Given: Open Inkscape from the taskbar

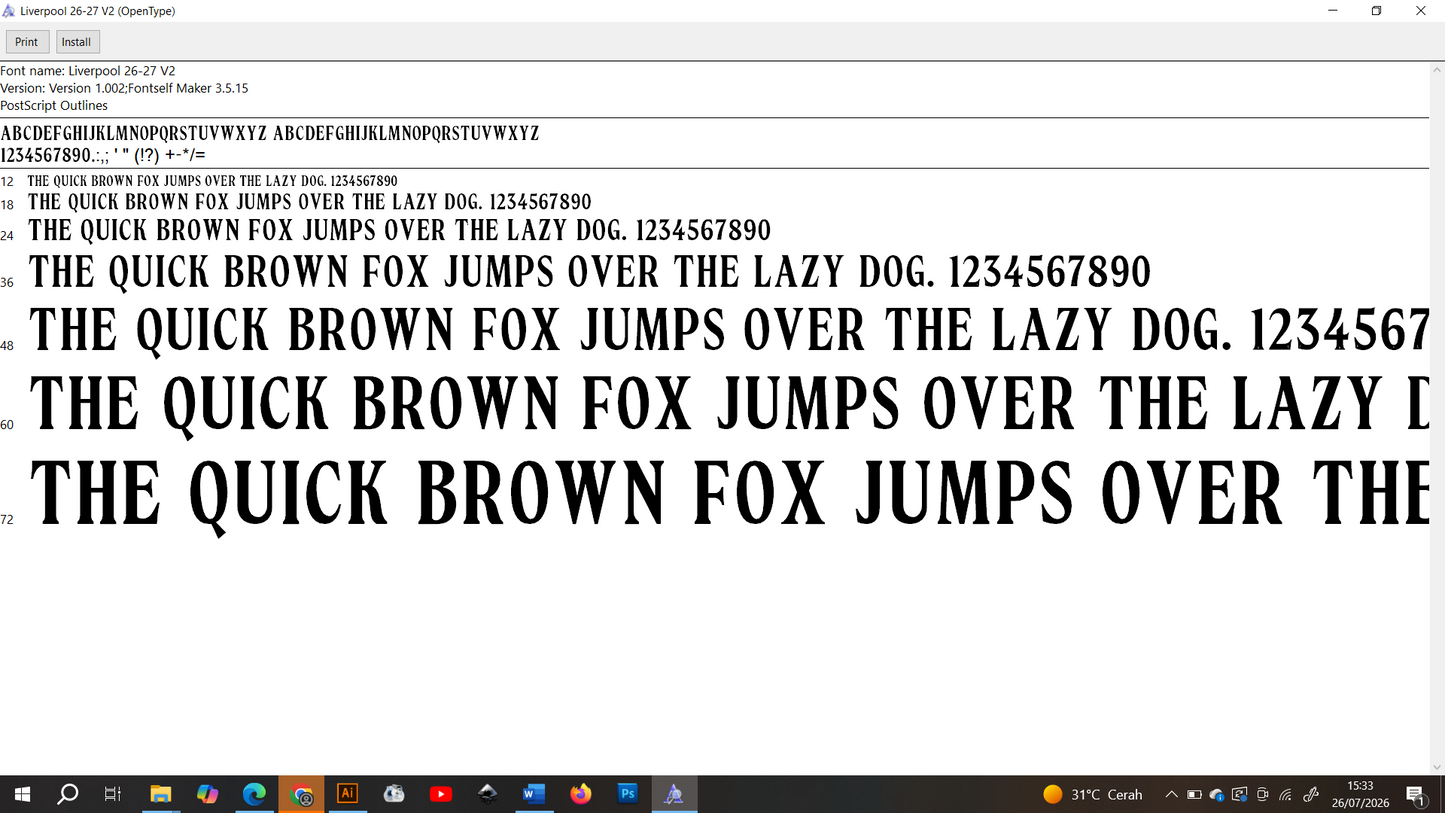Looking at the screenshot, I should click(x=487, y=794).
